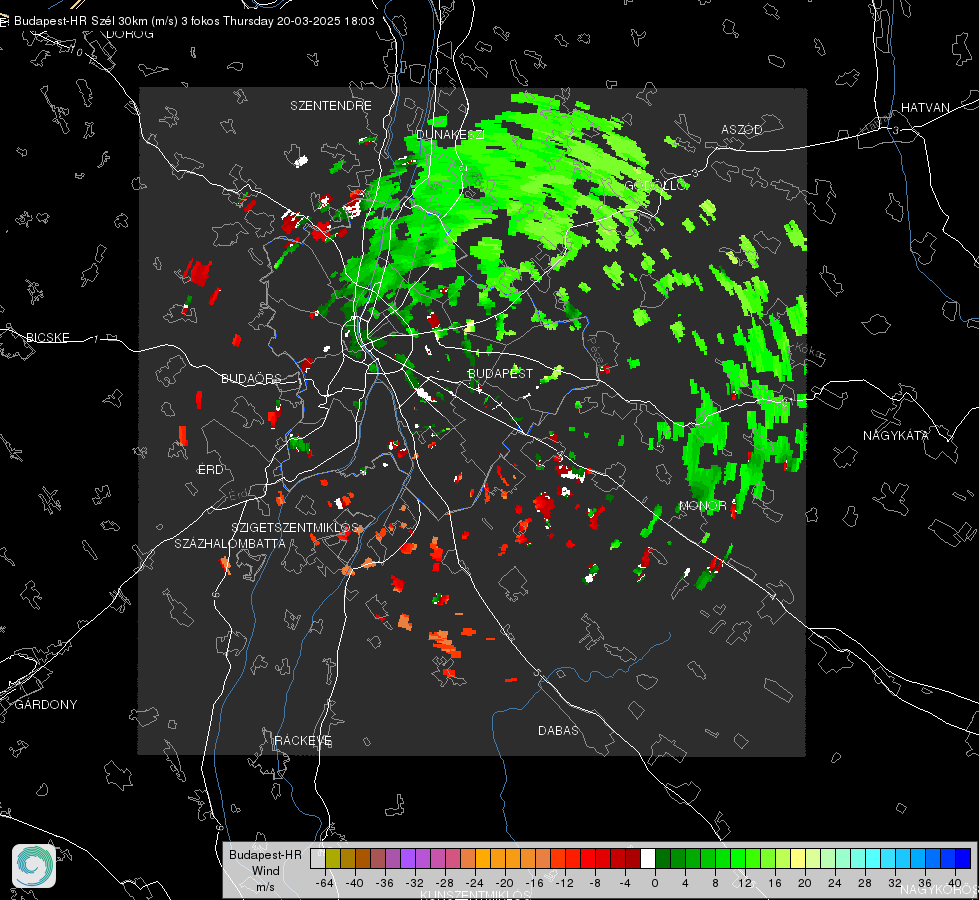This screenshot has width=979, height=900.
Task: Click the BICSKE town label
Action: click(x=47, y=337)
